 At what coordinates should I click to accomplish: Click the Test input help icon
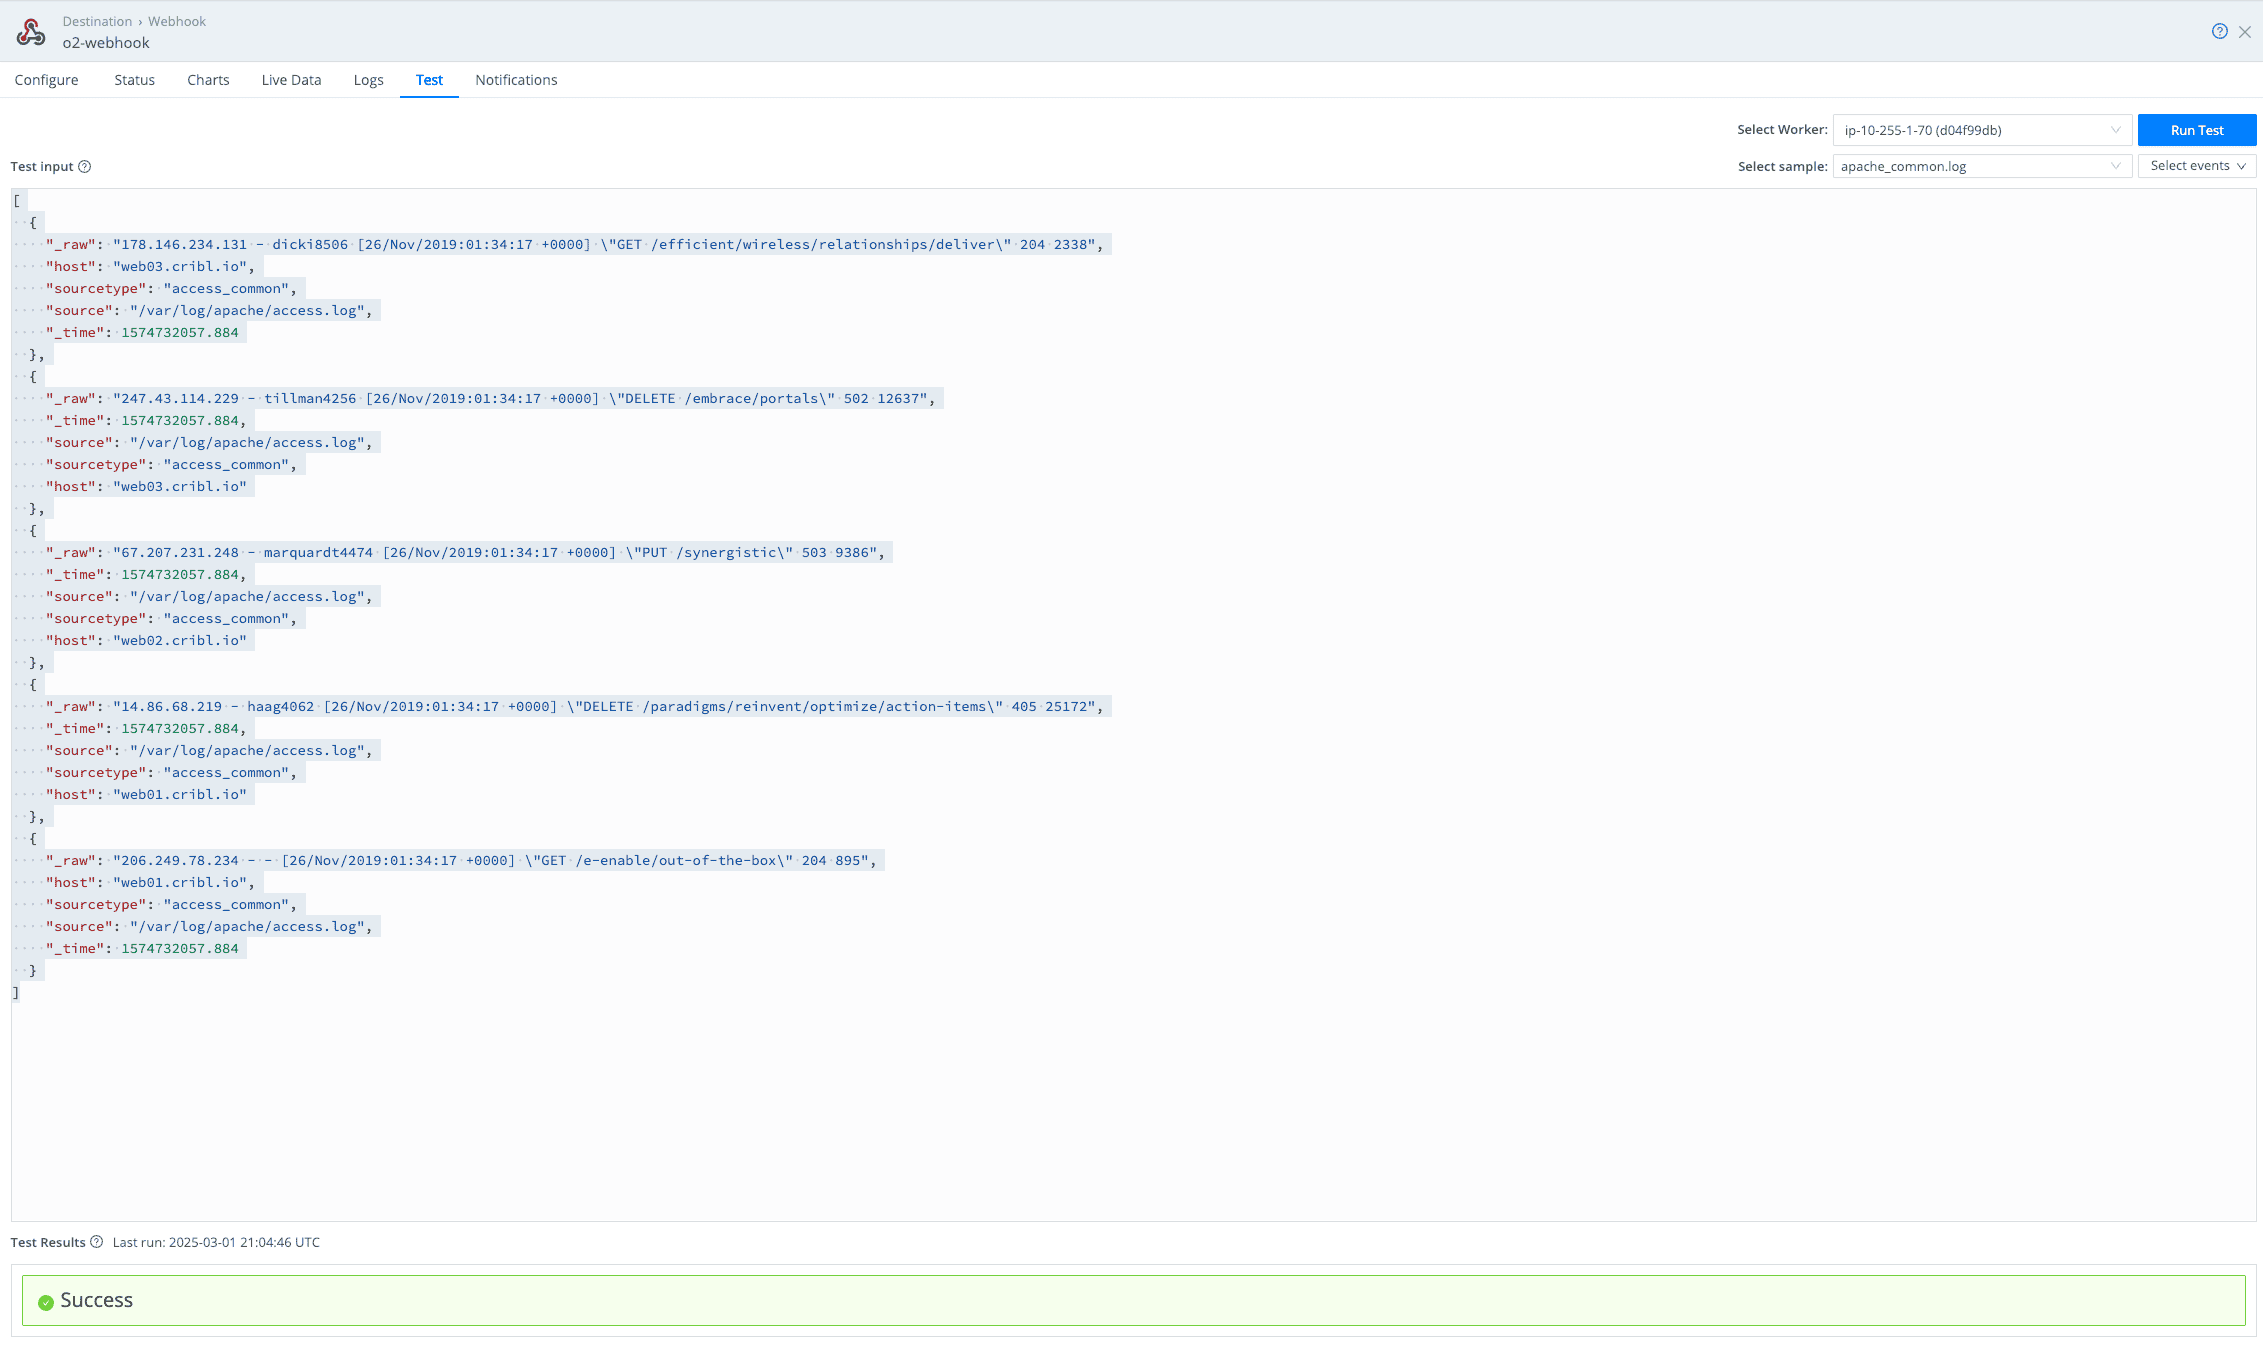click(x=85, y=167)
